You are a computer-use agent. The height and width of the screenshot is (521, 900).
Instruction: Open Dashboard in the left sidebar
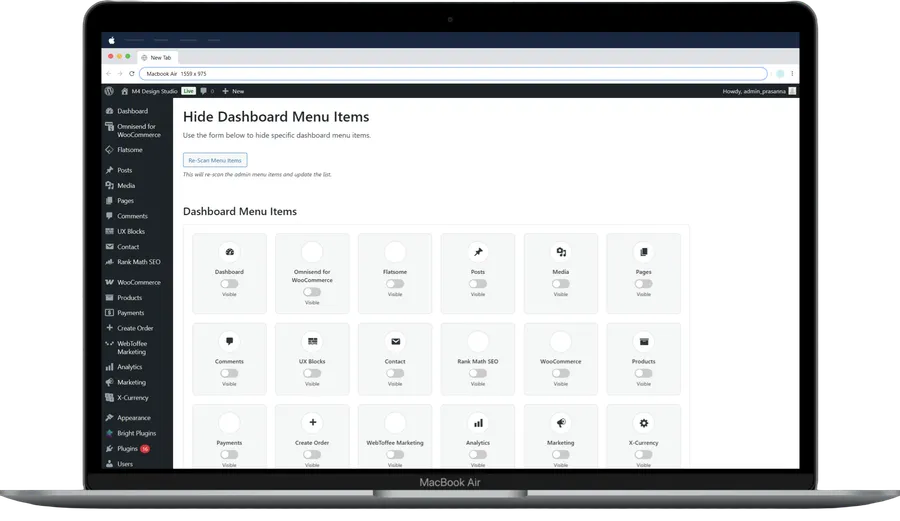(x=133, y=111)
